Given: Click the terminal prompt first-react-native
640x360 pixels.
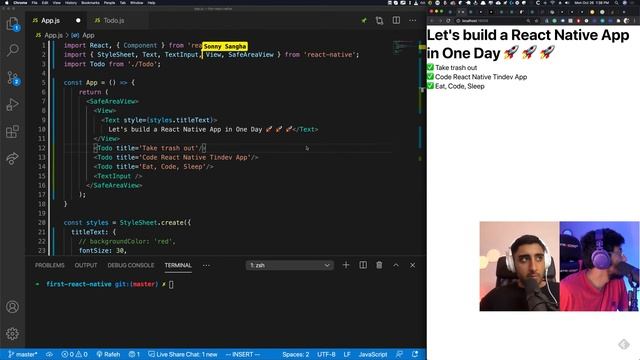Looking at the screenshot, I should coord(78,284).
